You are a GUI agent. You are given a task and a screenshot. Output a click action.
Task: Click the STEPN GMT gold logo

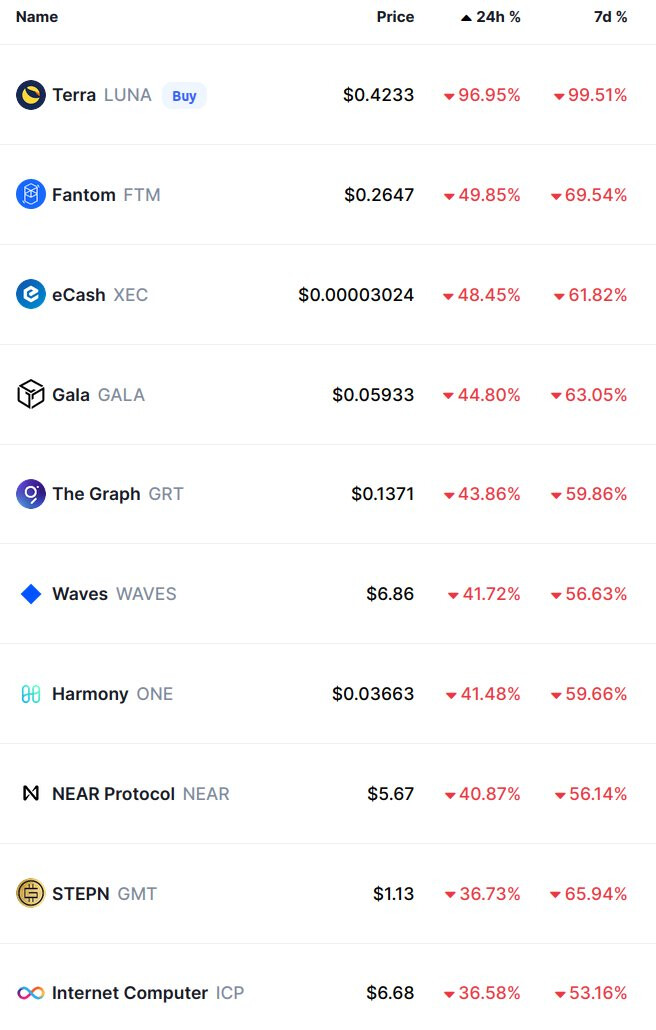31,893
